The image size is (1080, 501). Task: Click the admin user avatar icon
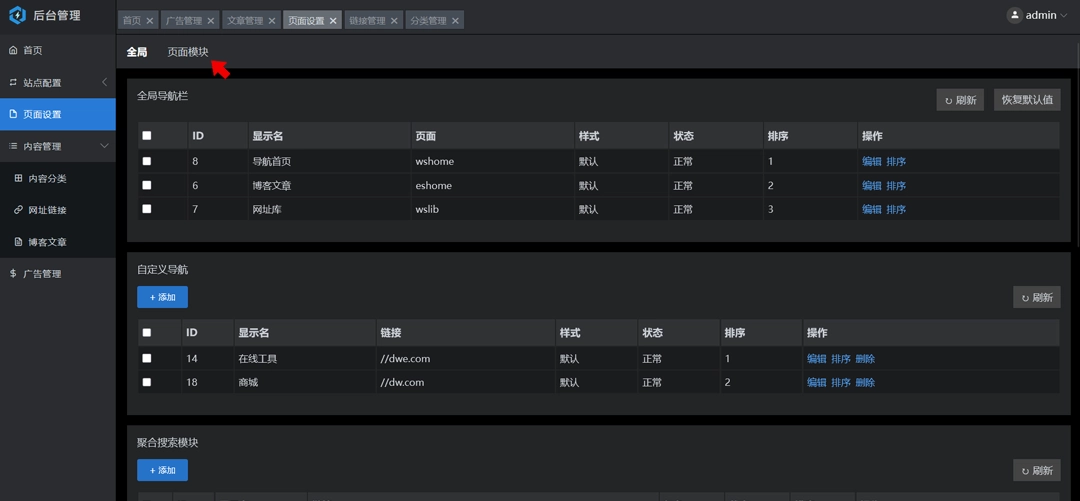point(1014,15)
